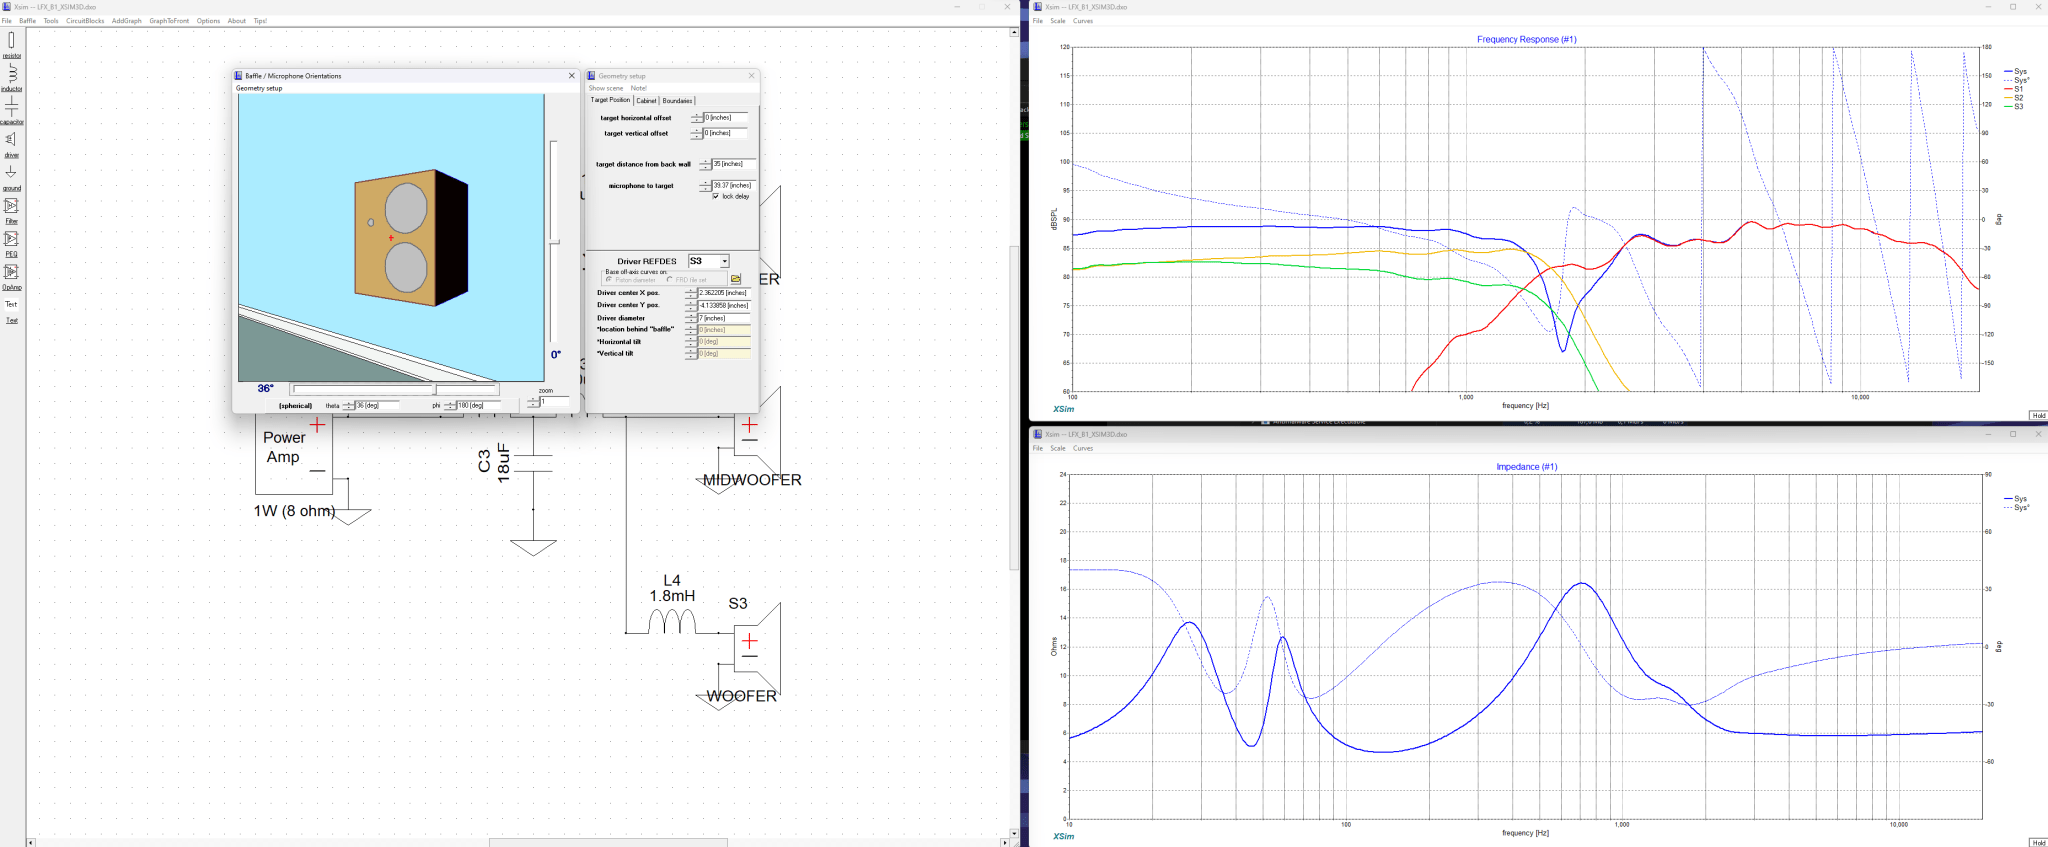The image size is (2048, 847).
Task: Adjust the zoom stepper
Action: 534,401
